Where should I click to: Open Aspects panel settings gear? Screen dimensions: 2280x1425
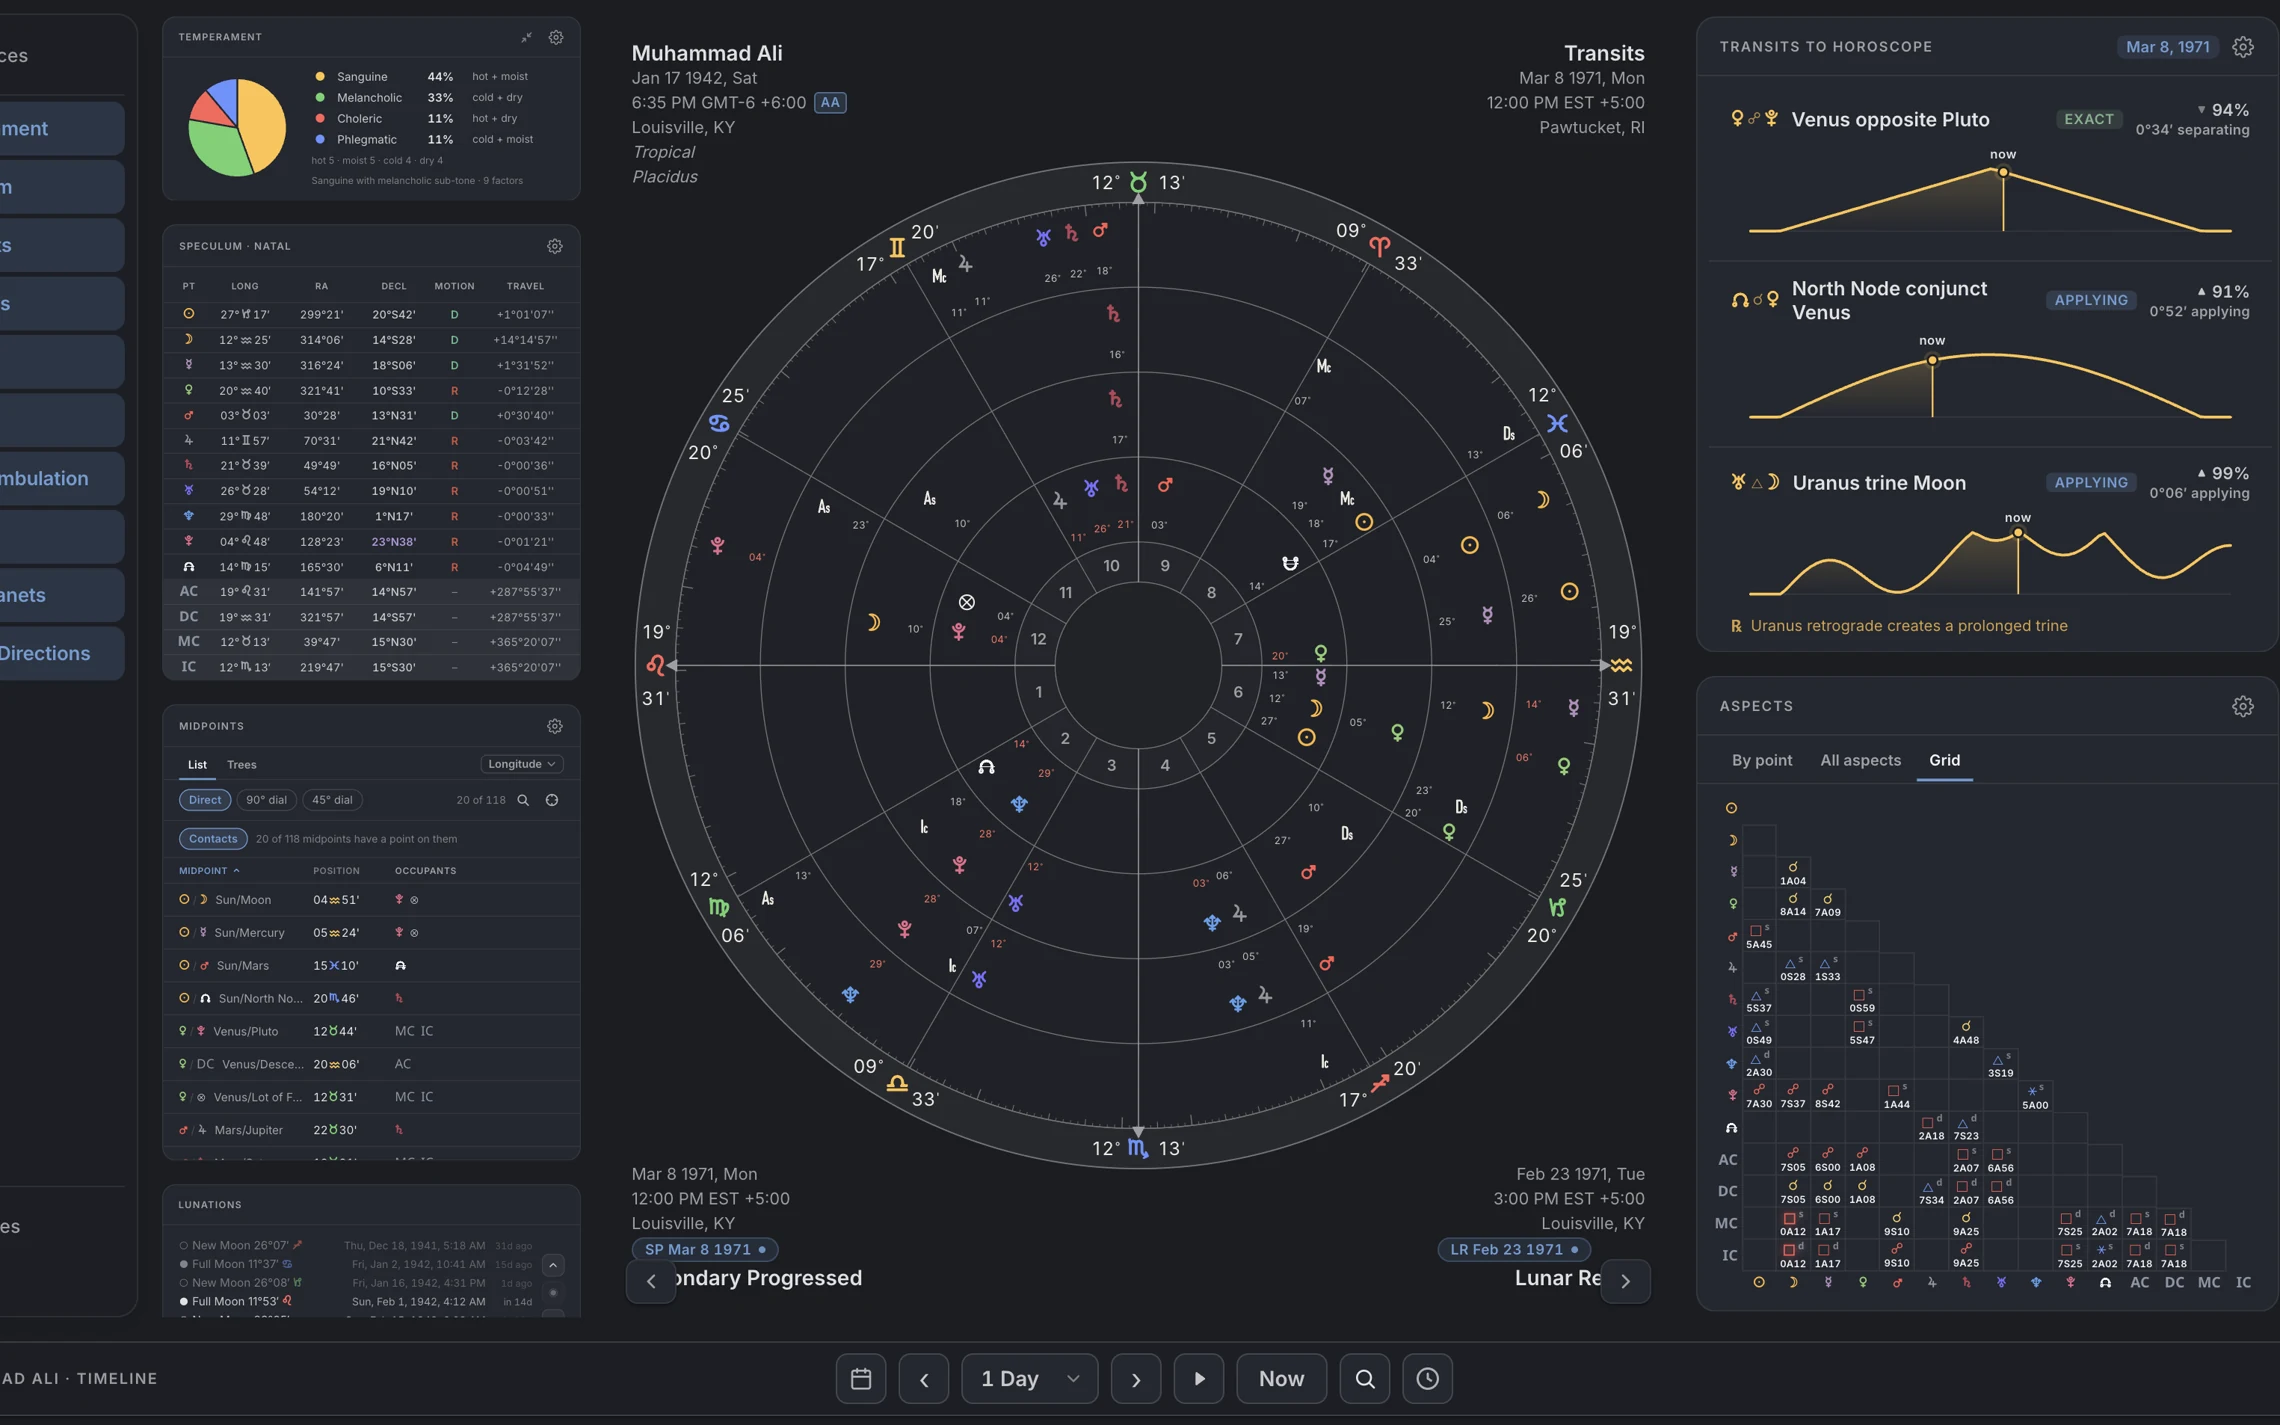pyautogui.click(x=2243, y=706)
